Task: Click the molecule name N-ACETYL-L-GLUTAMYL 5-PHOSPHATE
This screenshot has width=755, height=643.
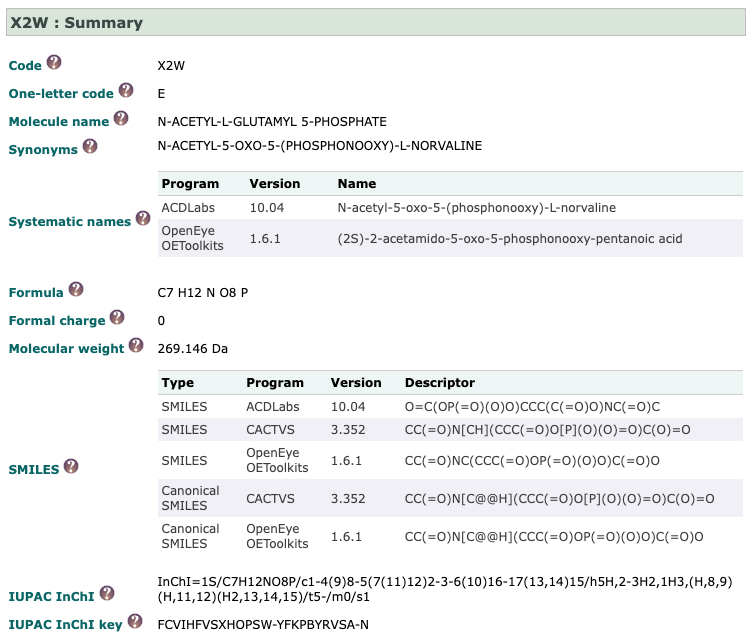Action: 272,122
